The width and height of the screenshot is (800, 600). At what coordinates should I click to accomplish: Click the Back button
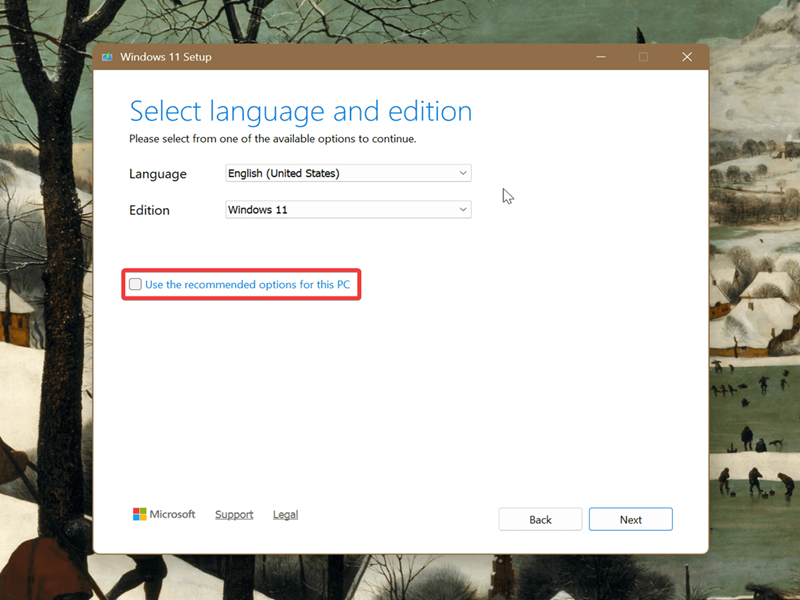click(x=540, y=519)
